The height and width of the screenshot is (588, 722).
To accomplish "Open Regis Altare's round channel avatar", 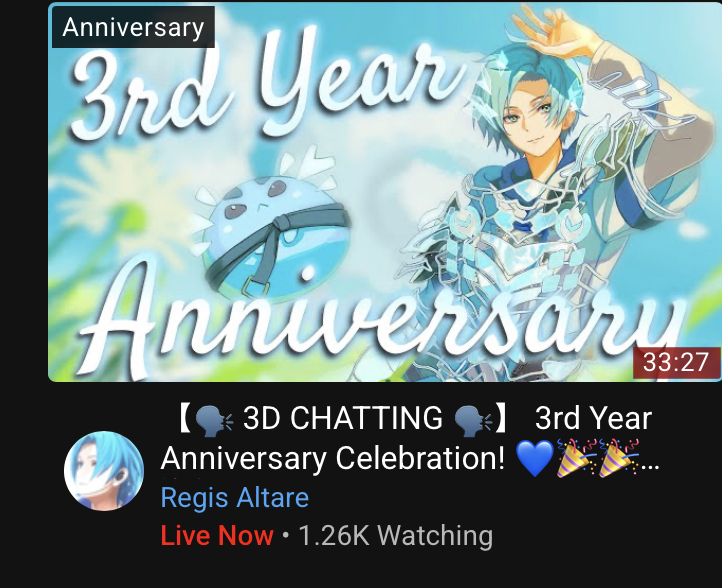I will (x=104, y=471).
